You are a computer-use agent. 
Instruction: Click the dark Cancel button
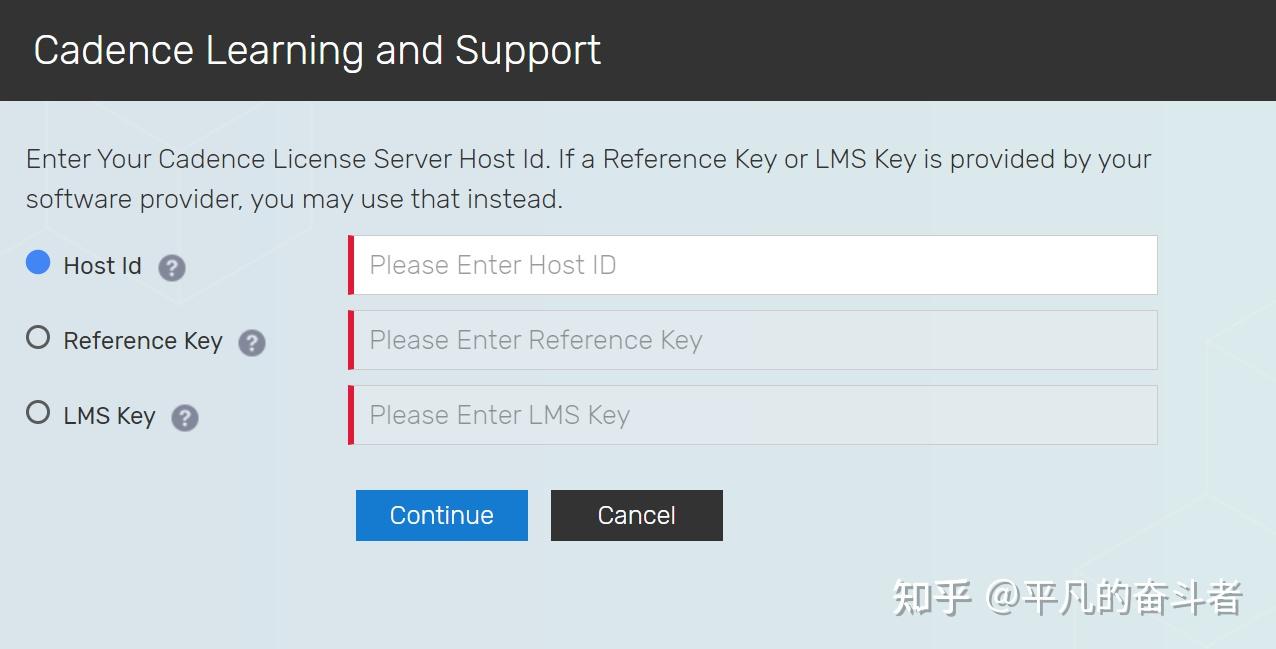coord(636,515)
